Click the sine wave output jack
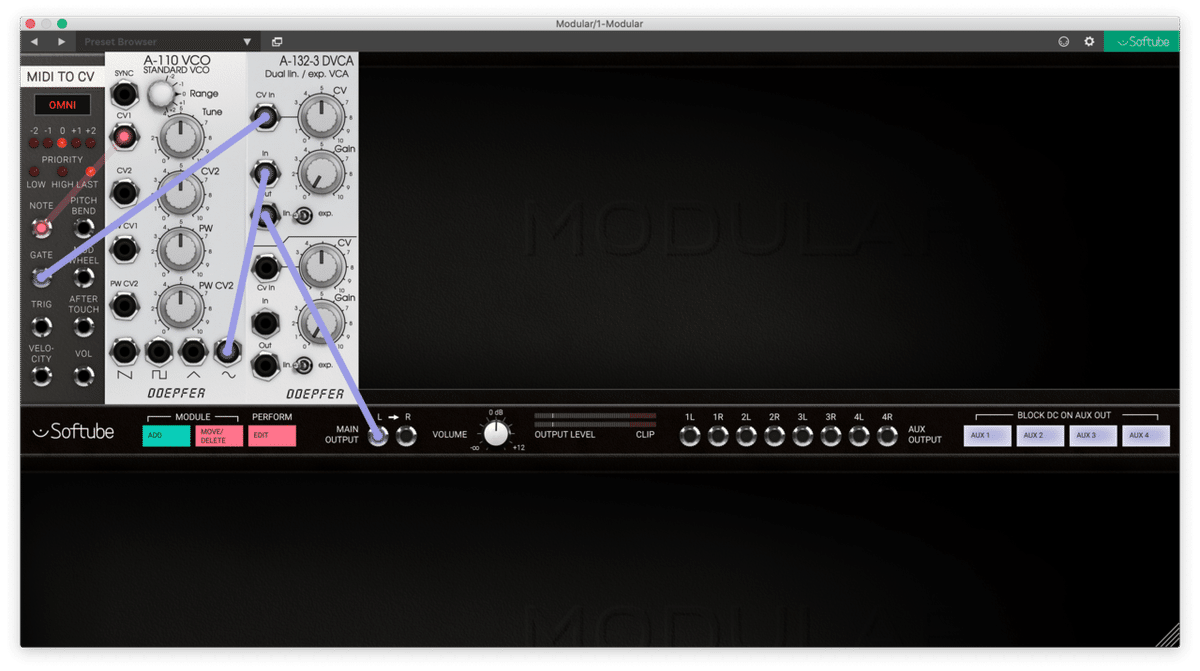1200x671 pixels. tap(228, 350)
